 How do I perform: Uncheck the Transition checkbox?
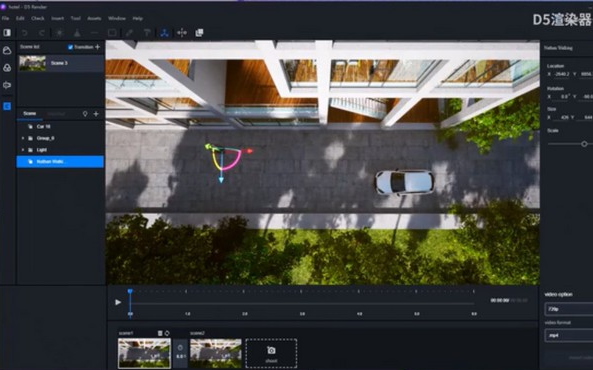tap(70, 47)
